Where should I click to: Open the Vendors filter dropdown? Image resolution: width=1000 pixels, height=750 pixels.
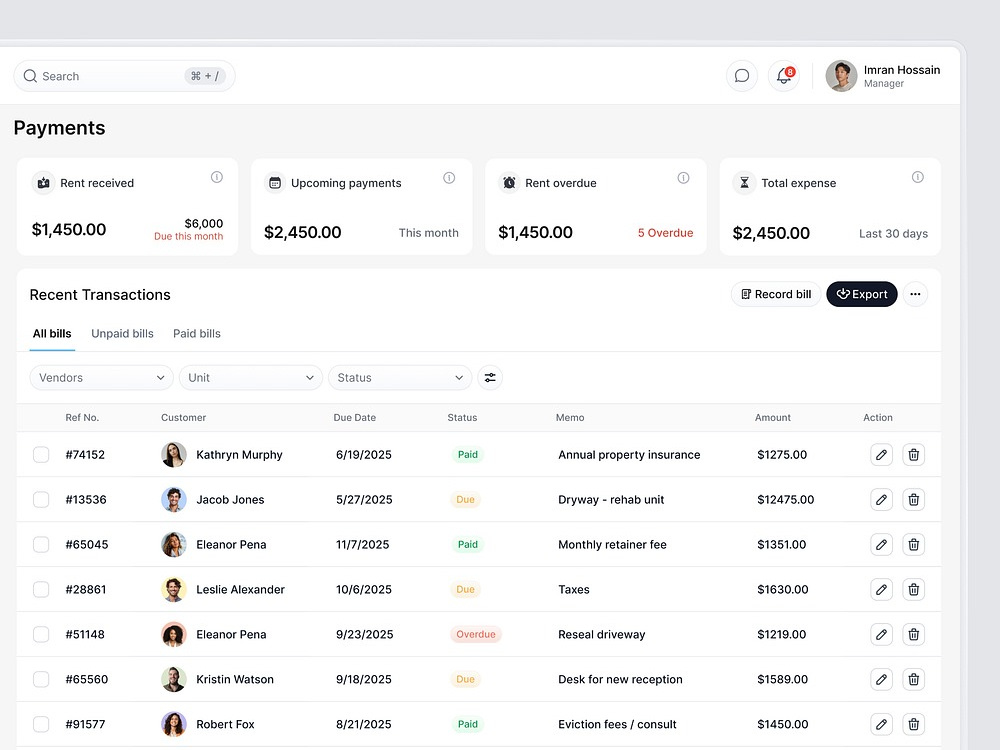pyautogui.click(x=101, y=378)
